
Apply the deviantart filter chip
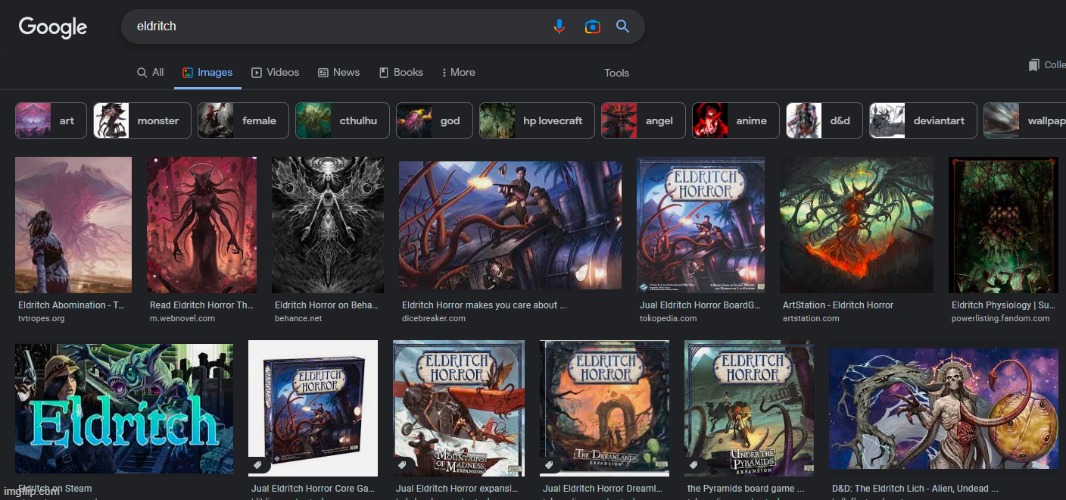pyautogui.click(x=920, y=121)
